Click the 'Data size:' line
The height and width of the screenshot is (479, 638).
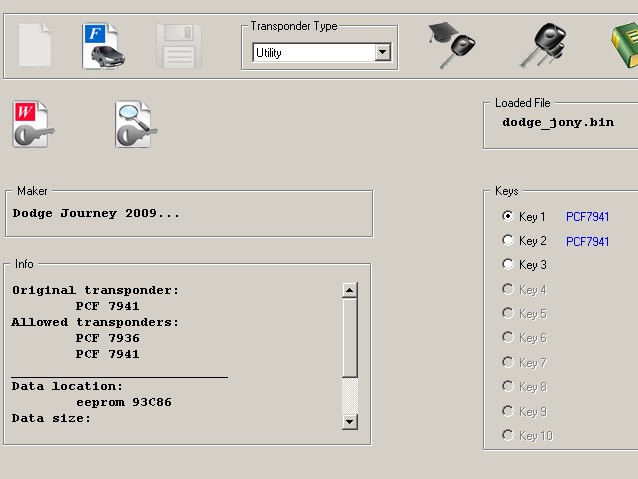pyautogui.click(x=51, y=418)
